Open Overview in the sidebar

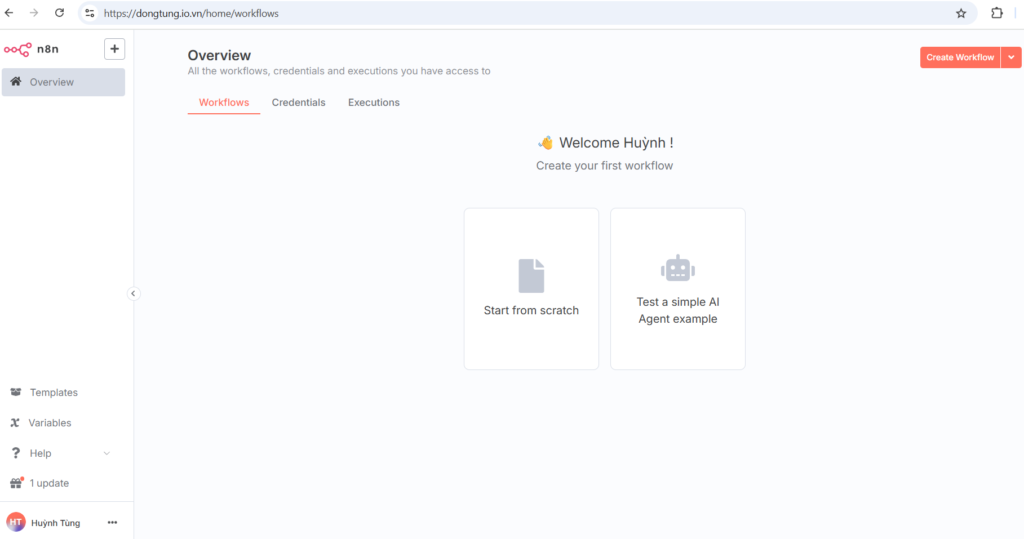[63, 82]
